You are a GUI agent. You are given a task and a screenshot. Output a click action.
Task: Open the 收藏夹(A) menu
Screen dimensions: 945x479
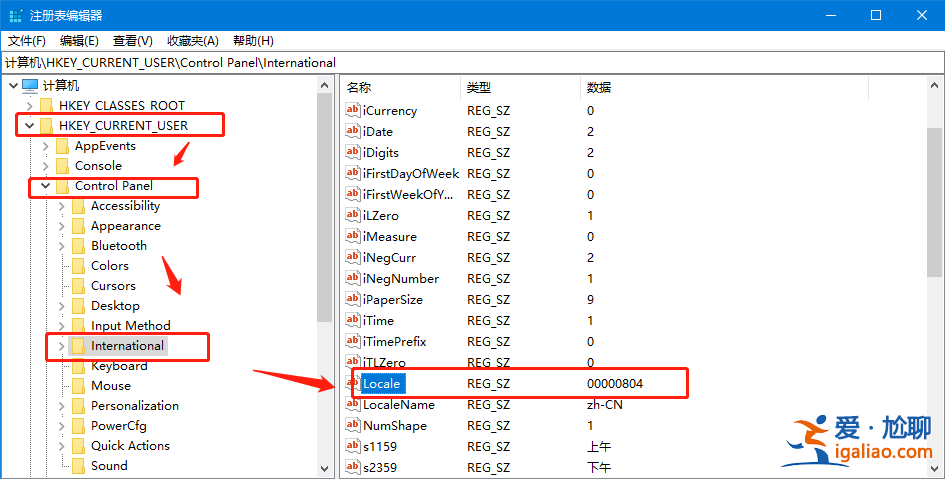pos(192,41)
